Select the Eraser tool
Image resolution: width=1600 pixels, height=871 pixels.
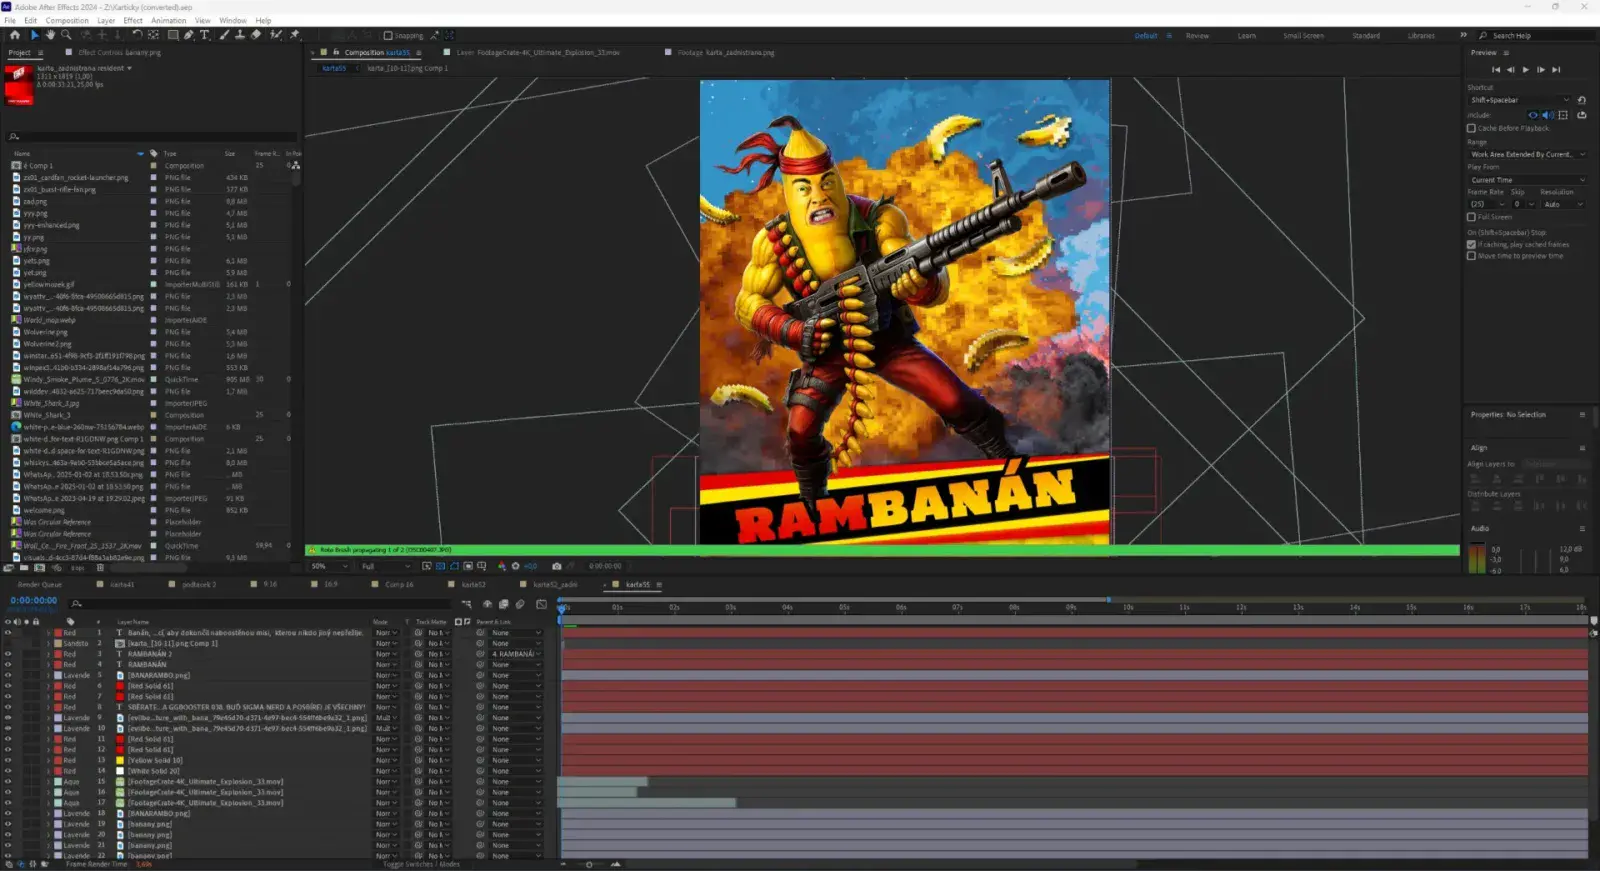click(x=256, y=35)
